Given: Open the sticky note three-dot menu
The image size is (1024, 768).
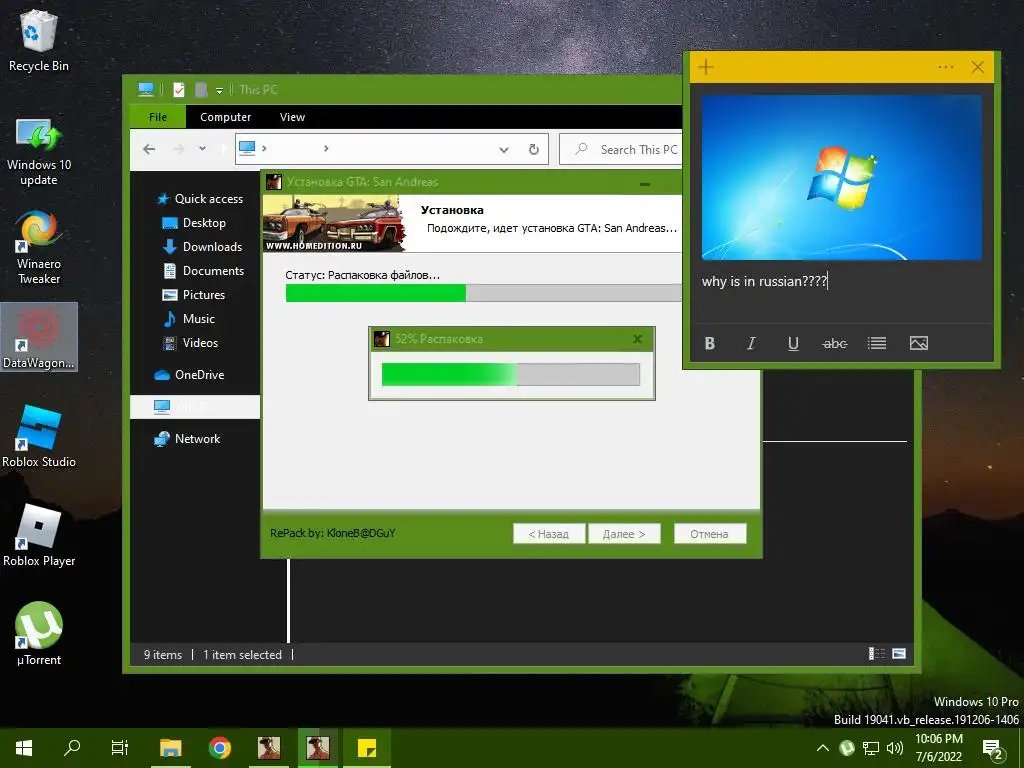Looking at the screenshot, I should (946, 67).
